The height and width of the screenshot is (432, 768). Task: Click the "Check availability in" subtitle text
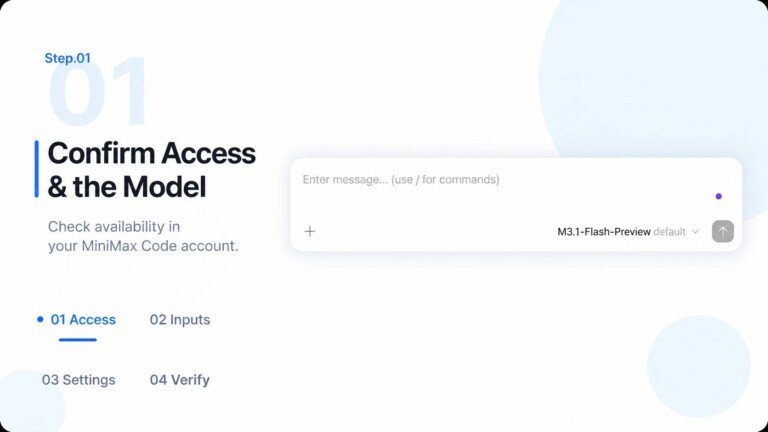[x=114, y=227]
